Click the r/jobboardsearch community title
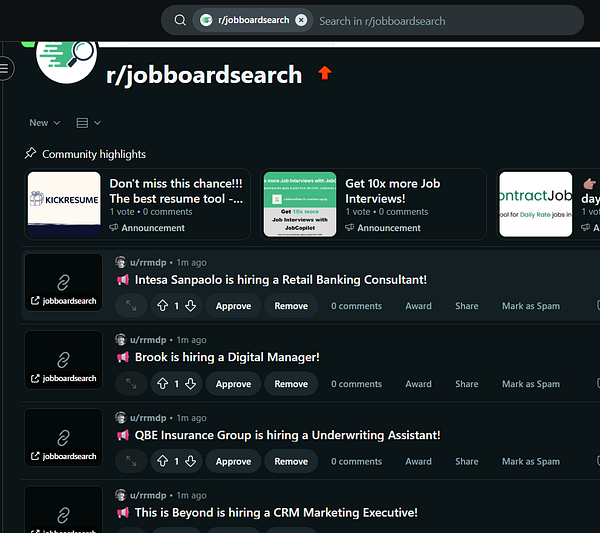 coord(204,74)
